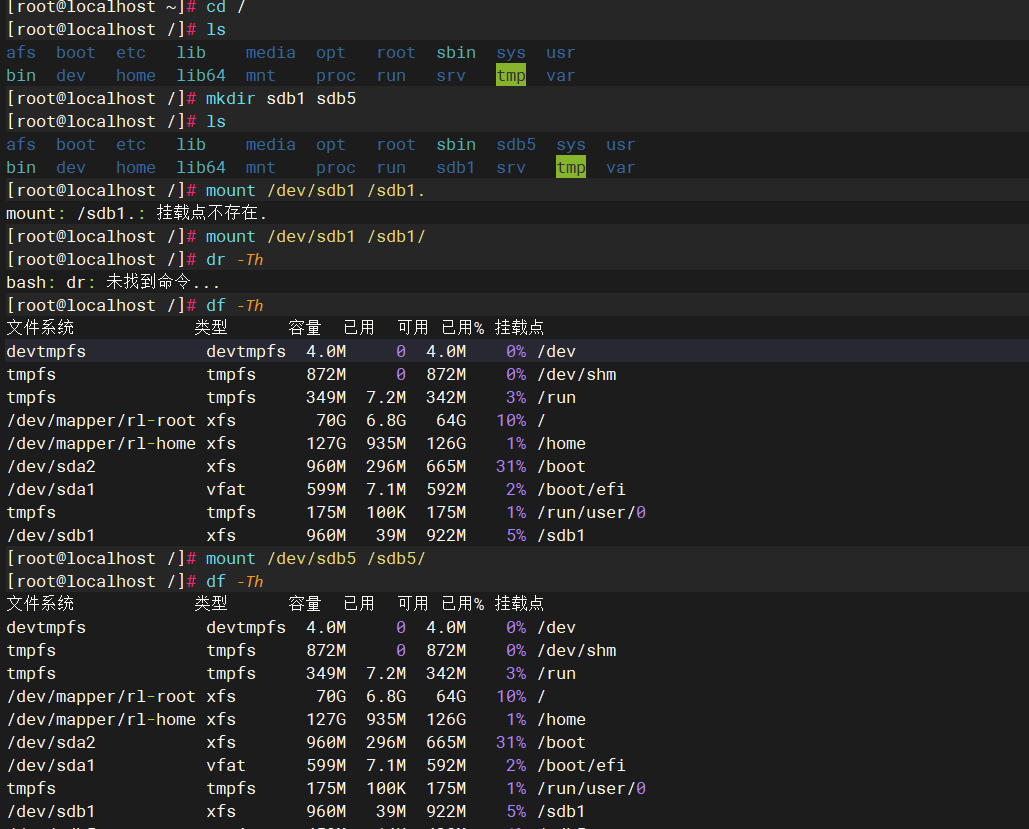Click '/dev/sda1' filesystem in second df output
Image resolution: width=1029 pixels, height=829 pixels.
(x=51, y=765)
